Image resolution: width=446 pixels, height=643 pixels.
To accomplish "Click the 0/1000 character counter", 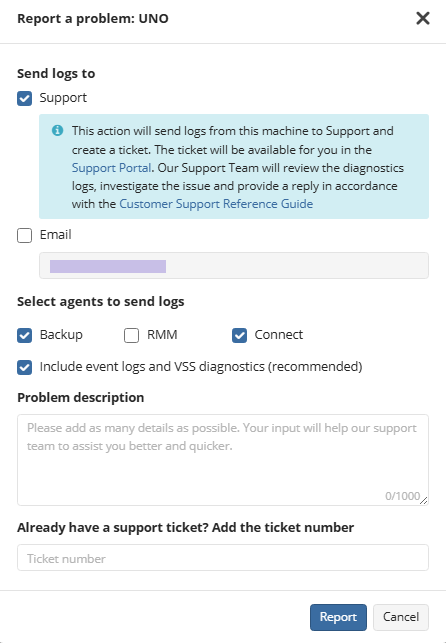I will [403, 496].
